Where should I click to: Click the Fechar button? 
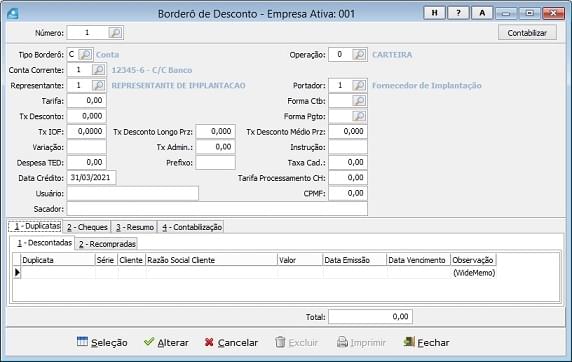click(x=426, y=342)
